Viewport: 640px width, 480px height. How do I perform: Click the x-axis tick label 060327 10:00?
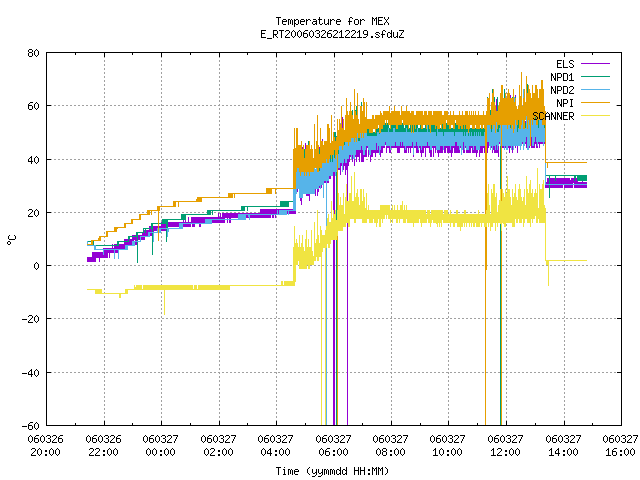coord(448,446)
